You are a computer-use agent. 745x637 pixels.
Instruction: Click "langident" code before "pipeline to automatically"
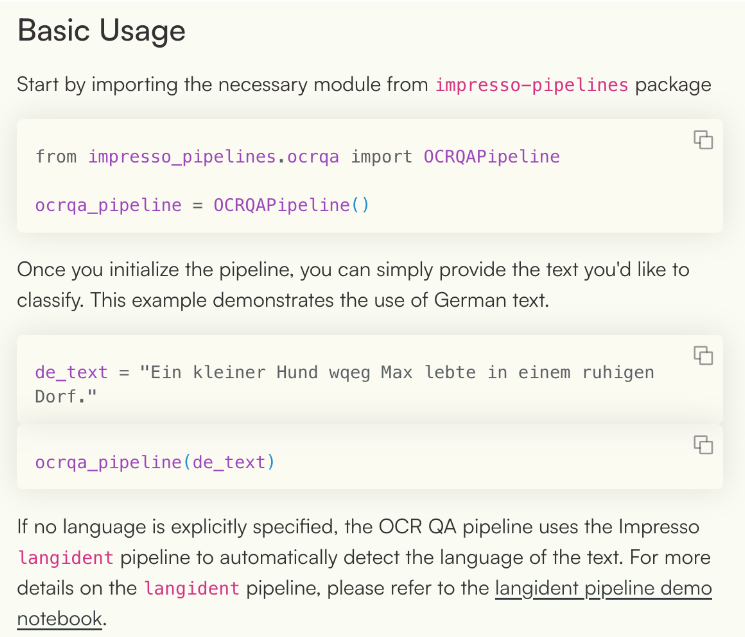pos(65,557)
